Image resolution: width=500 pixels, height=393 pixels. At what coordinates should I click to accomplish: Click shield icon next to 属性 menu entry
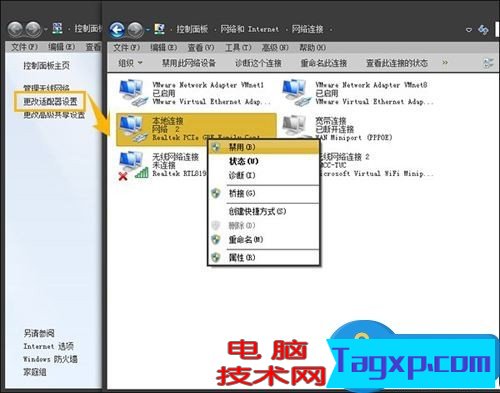216,257
